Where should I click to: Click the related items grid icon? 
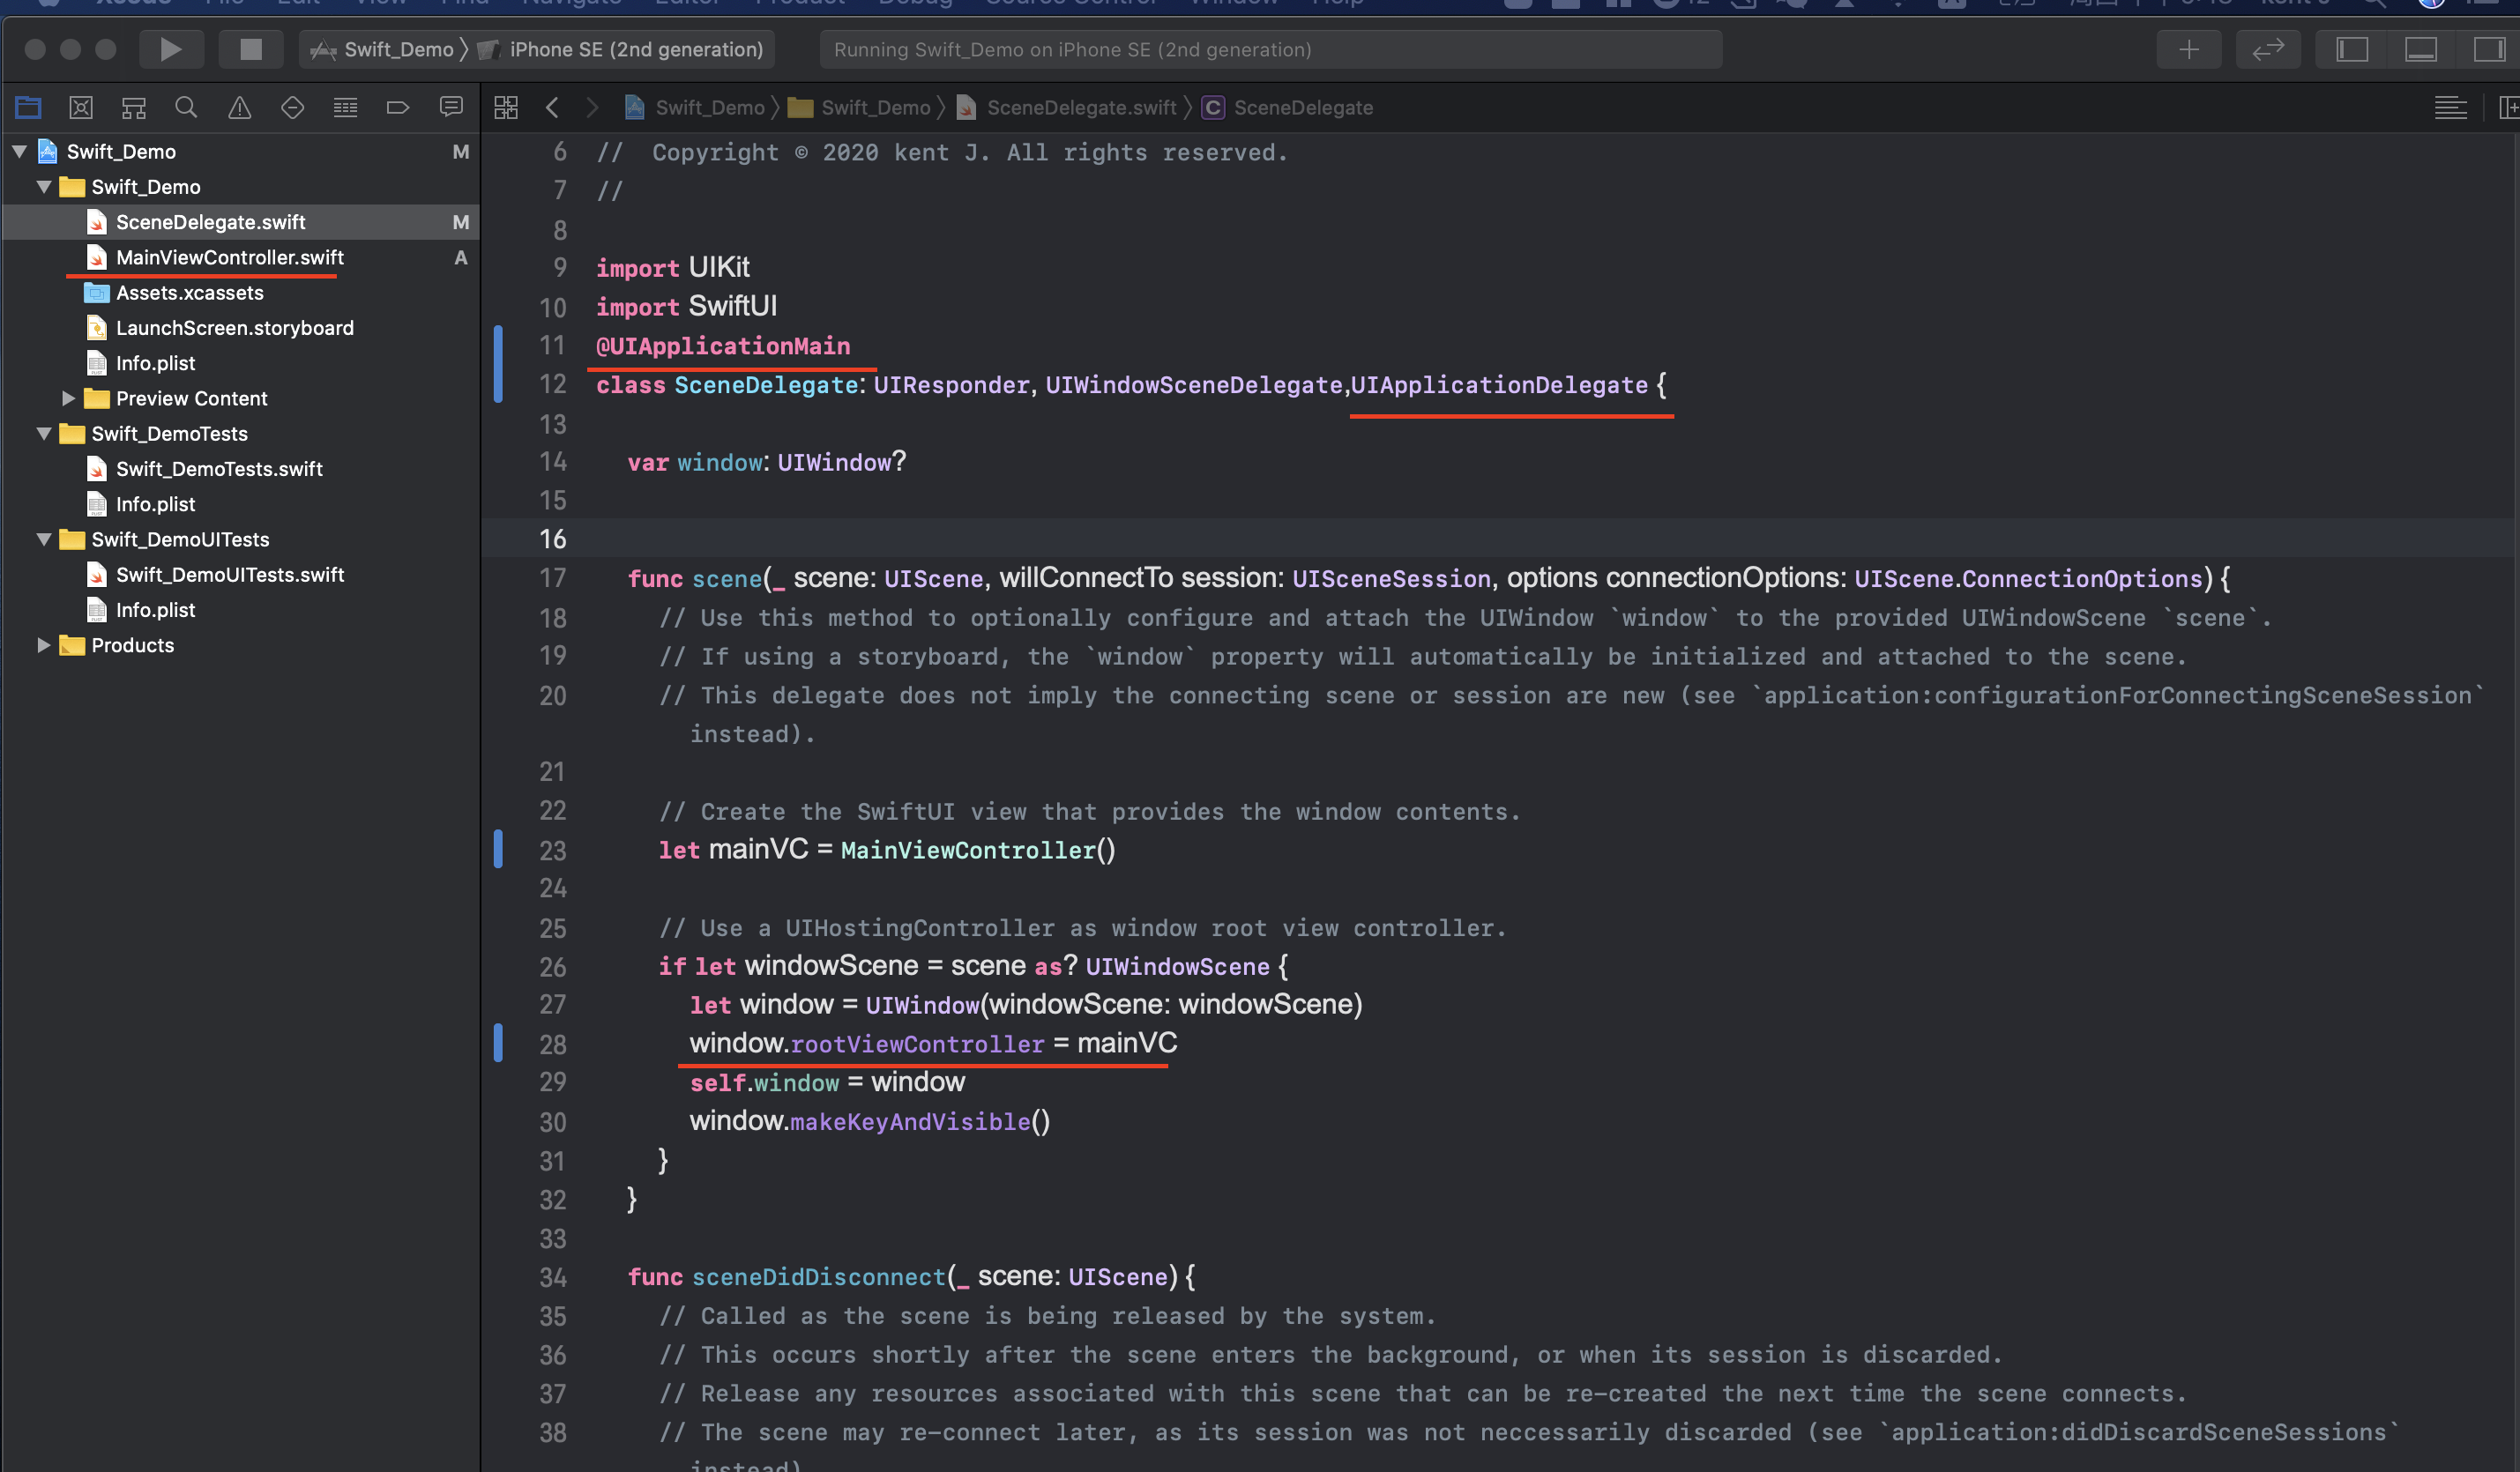(506, 107)
